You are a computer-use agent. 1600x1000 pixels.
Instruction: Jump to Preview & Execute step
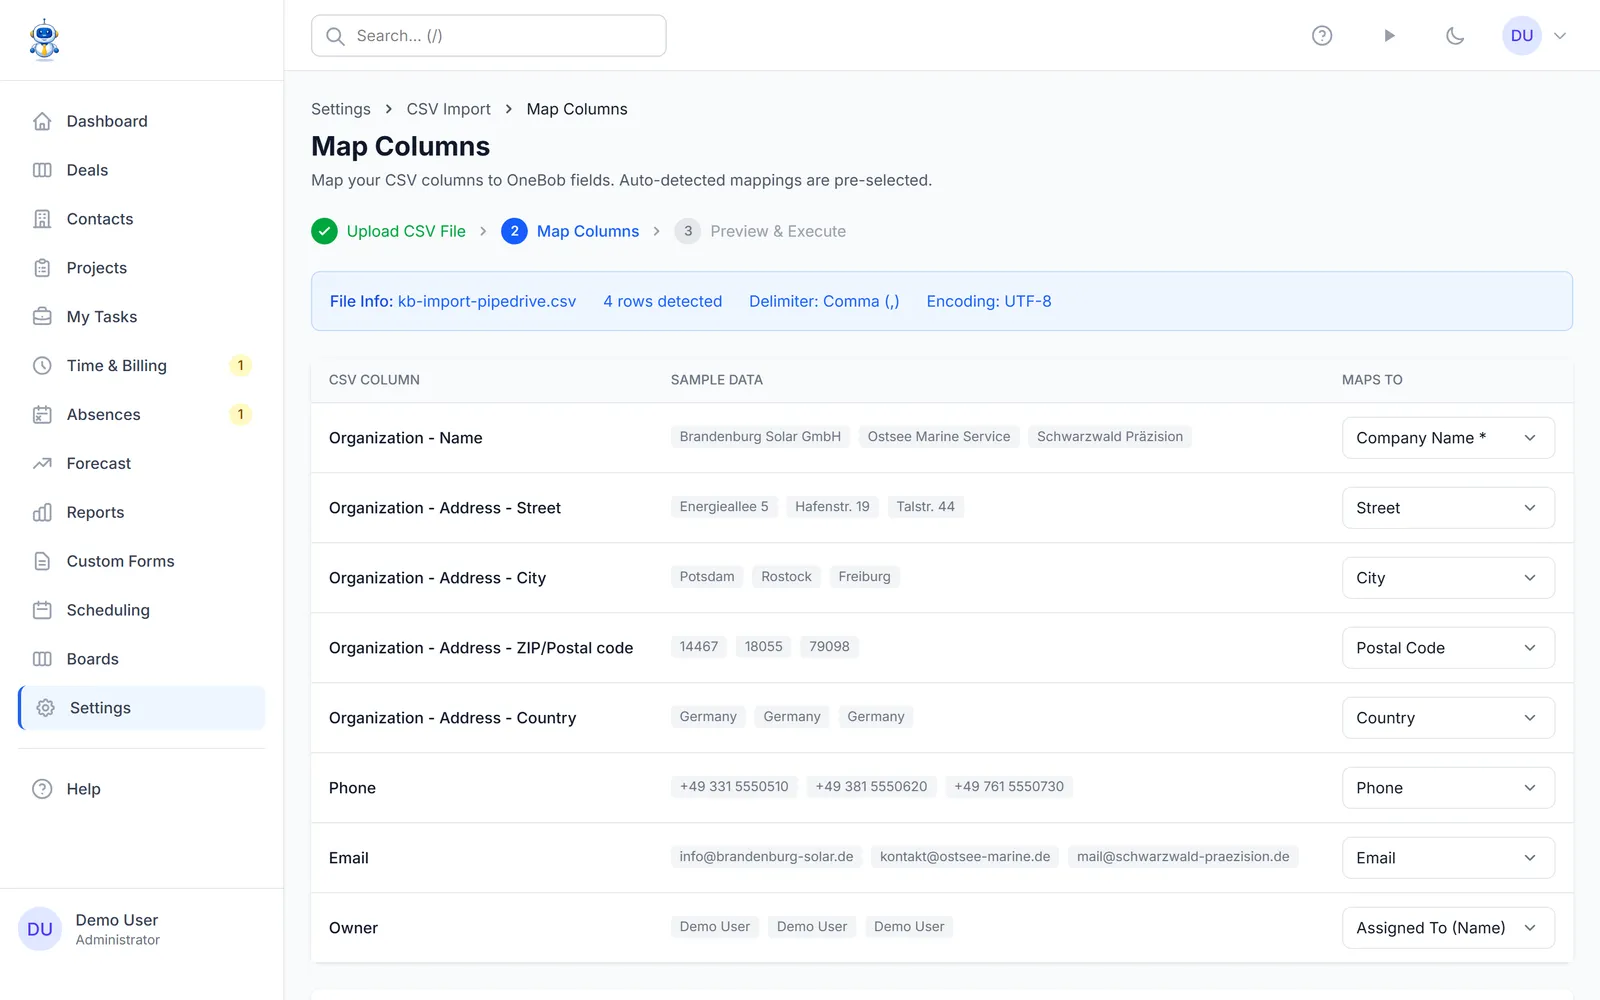click(x=778, y=231)
